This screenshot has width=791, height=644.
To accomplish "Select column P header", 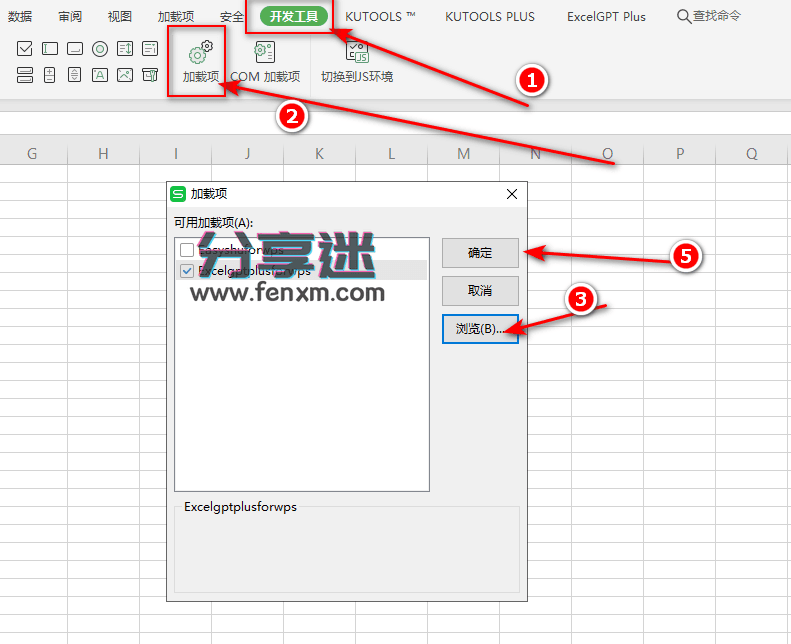I will tap(680, 153).
